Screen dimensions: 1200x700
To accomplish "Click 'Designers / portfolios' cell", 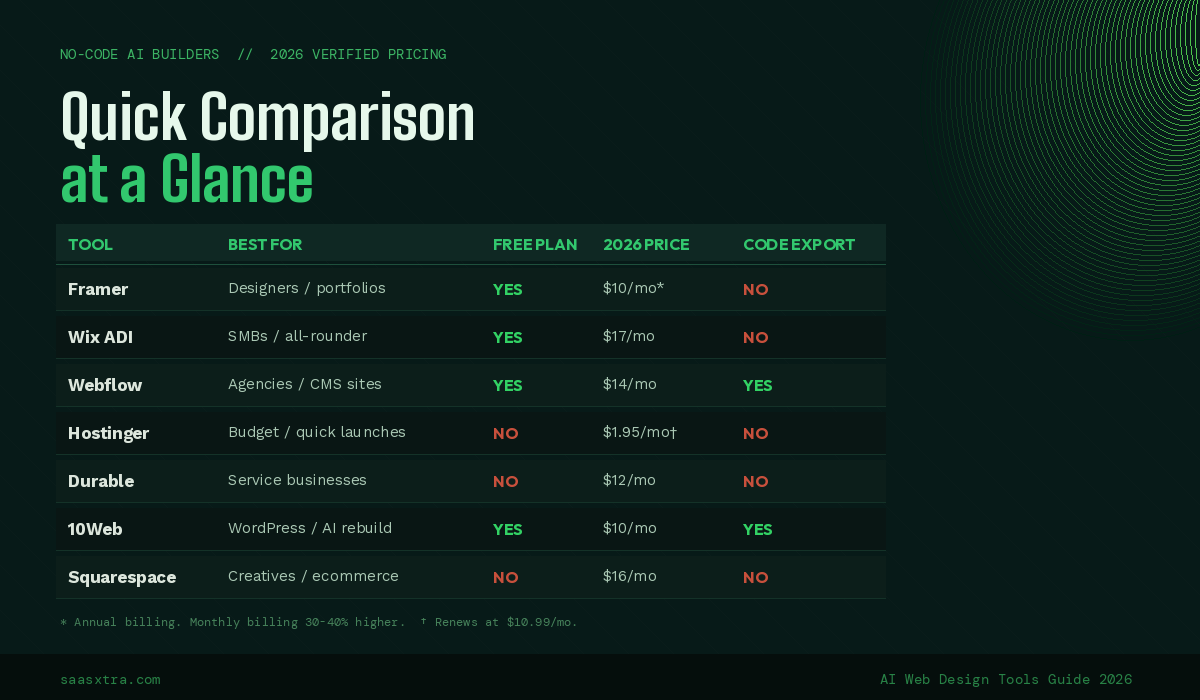I will pos(307,288).
